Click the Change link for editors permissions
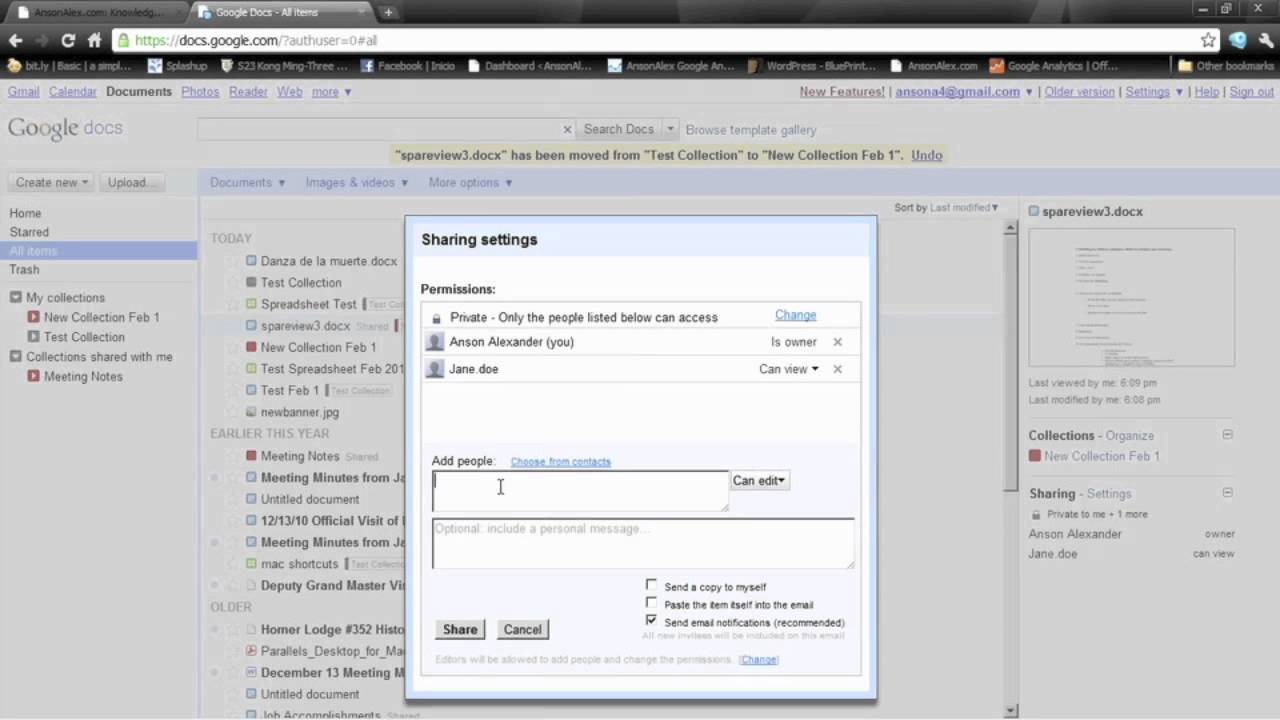 click(759, 659)
